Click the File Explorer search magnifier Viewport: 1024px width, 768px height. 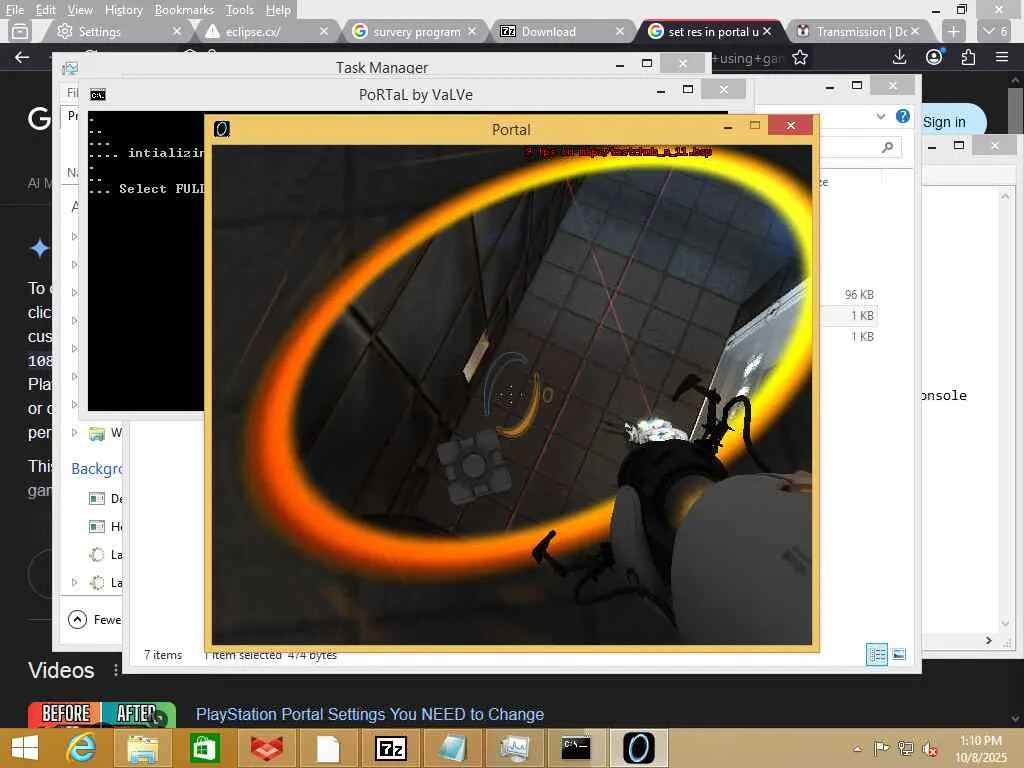tap(888, 148)
